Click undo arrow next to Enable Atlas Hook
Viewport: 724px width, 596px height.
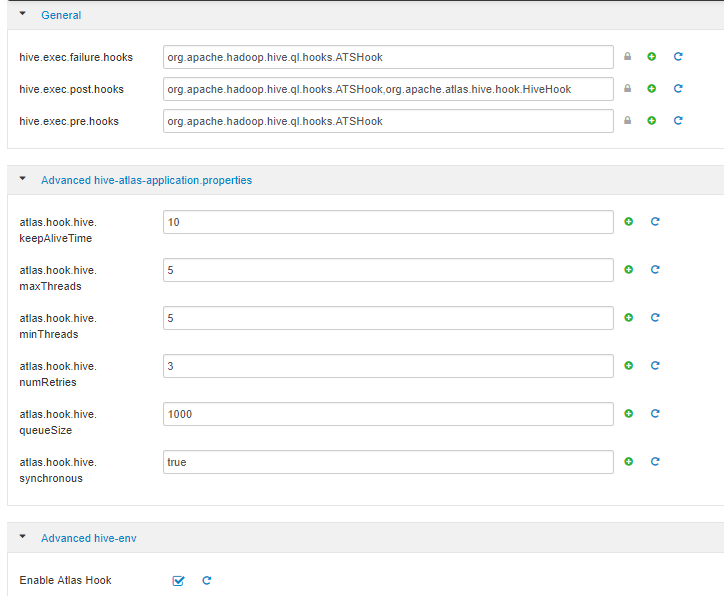pos(207,580)
